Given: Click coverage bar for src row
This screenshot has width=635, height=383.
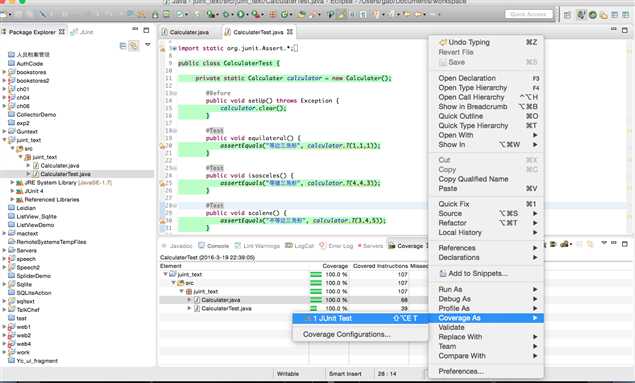Looking at the screenshot, I should (x=316, y=283).
